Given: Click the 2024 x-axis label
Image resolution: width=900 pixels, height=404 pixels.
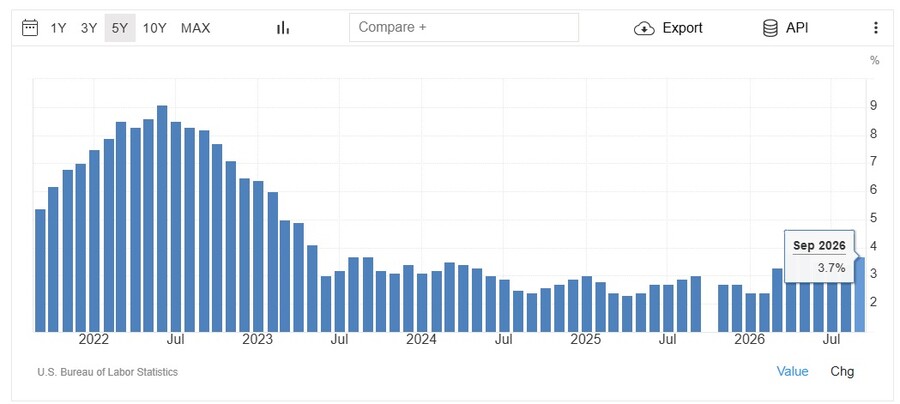Looking at the screenshot, I should 421,340.
